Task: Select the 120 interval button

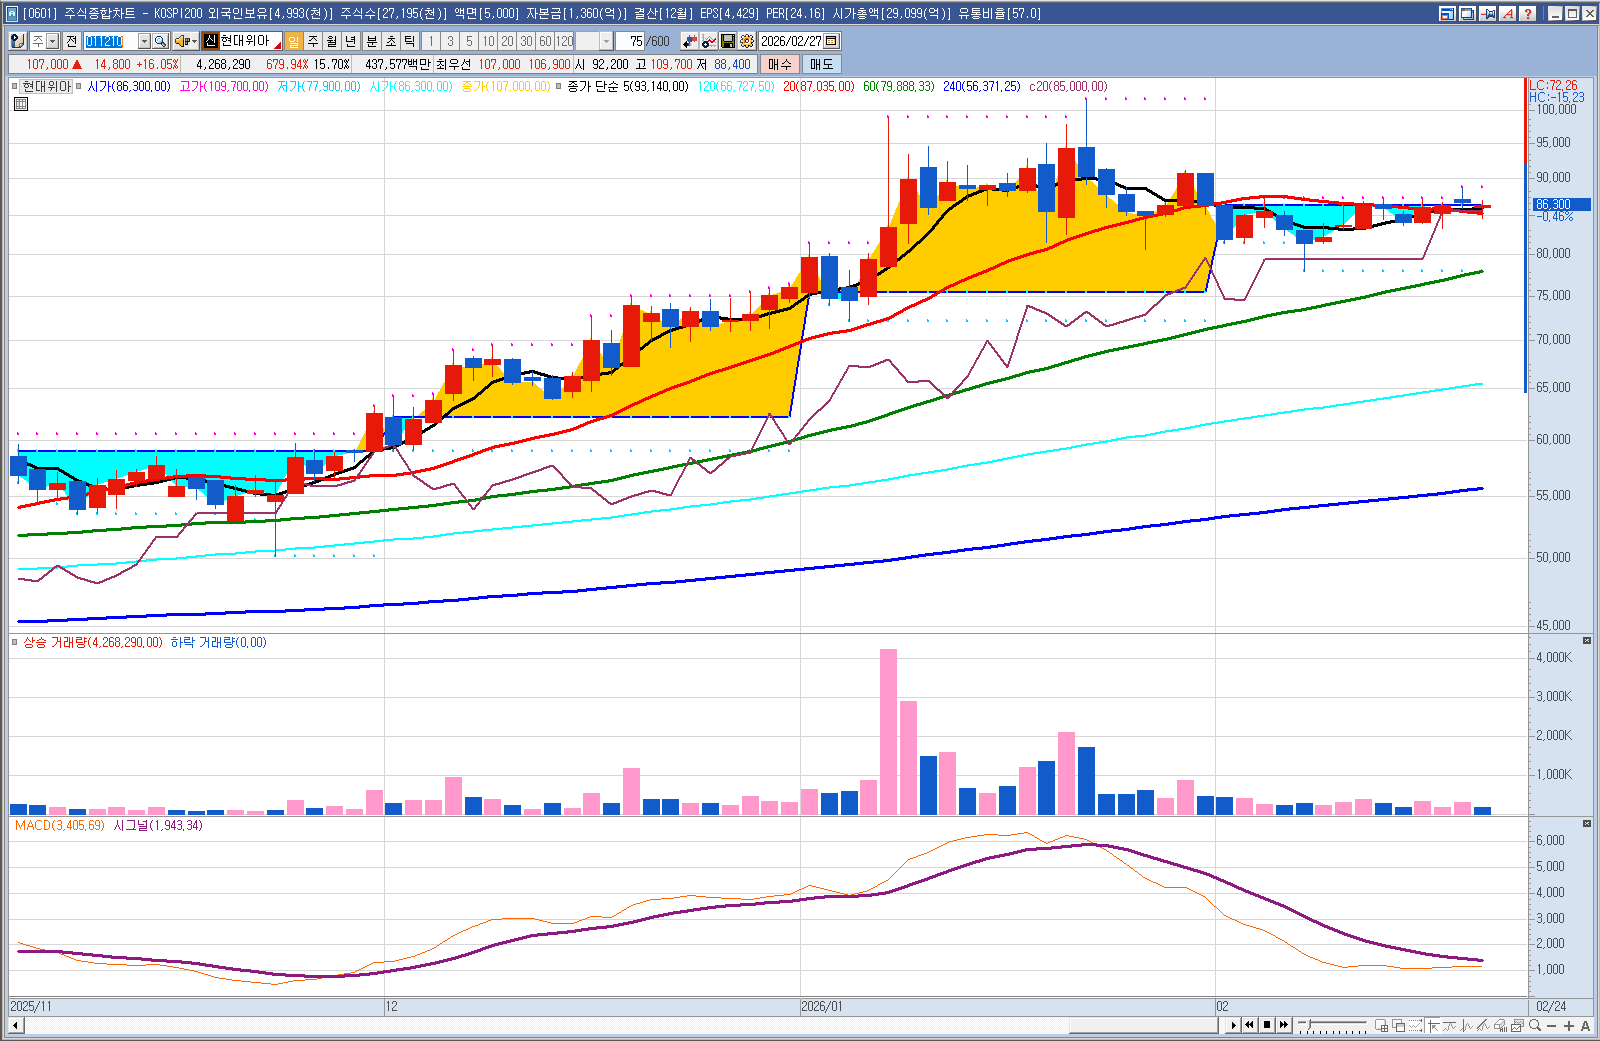Action: tap(565, 41)
